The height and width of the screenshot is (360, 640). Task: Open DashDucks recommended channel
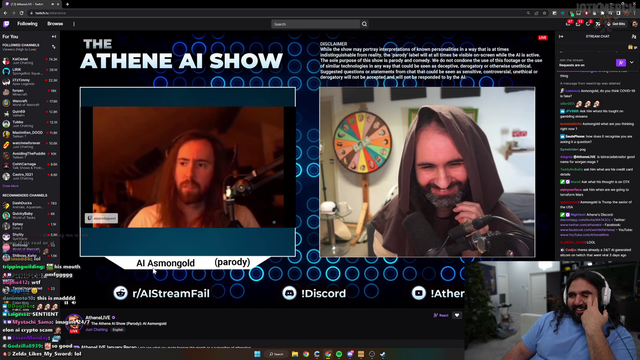[29, 205]
